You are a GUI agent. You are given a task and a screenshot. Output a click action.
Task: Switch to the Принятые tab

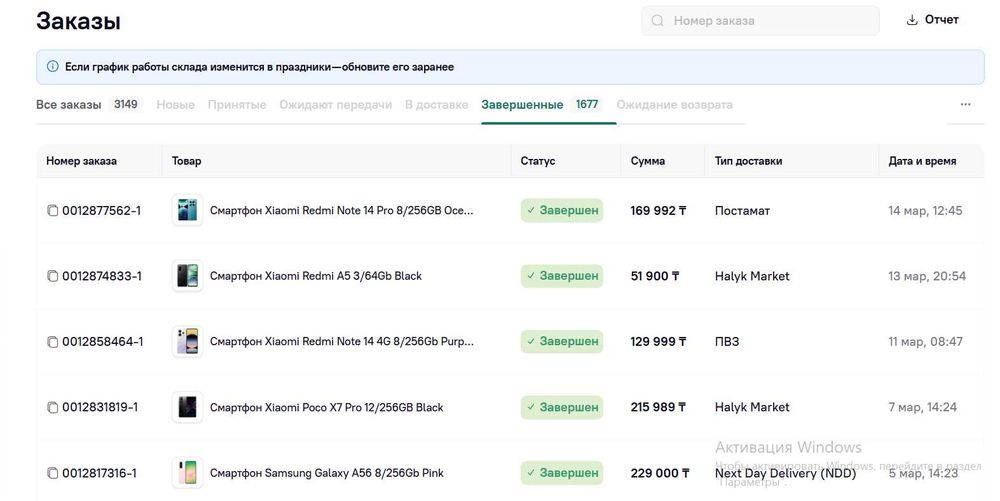point(237,105)
